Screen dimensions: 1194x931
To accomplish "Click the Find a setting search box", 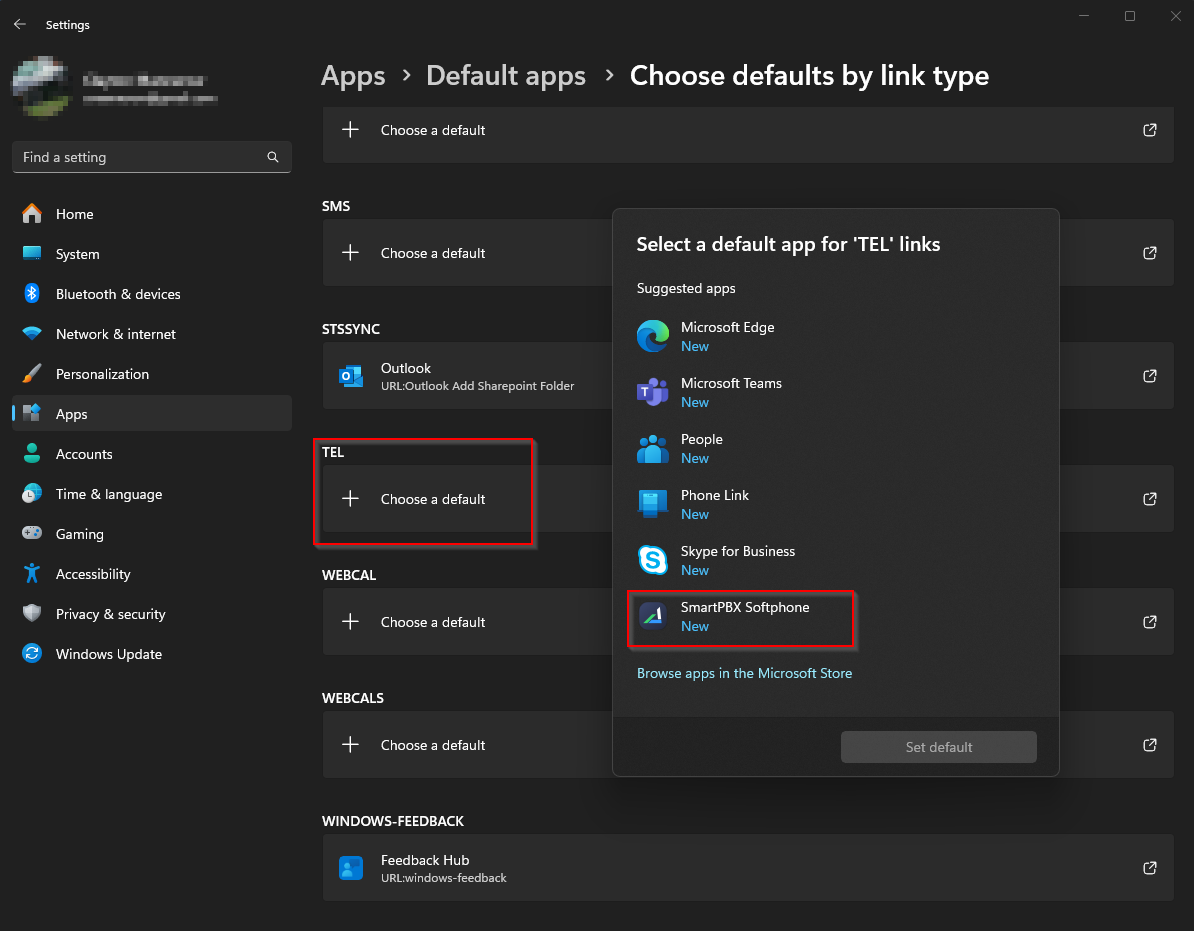I will point(152,157).
